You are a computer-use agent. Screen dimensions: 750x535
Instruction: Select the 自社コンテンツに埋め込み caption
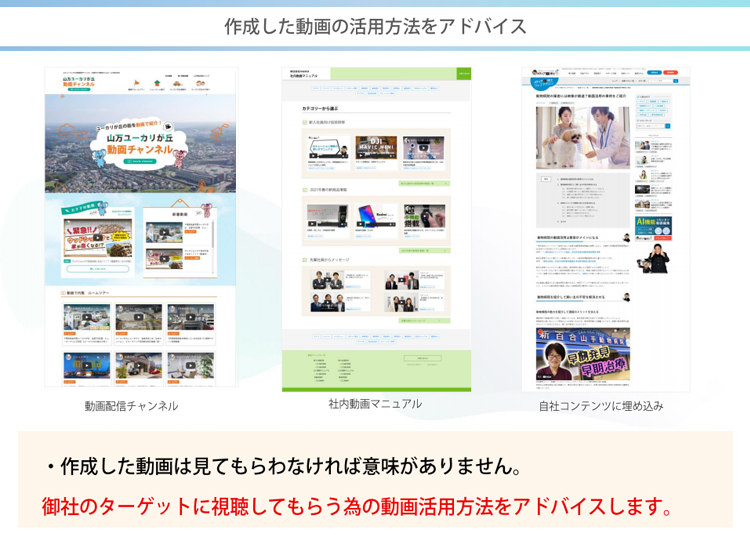click(x=601, y=406)
